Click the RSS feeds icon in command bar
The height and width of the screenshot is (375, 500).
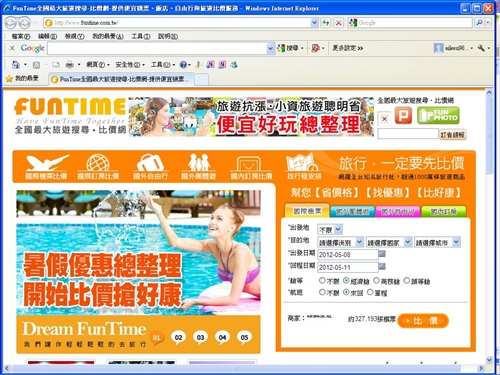pyautogui.click(x=36, y=65)
